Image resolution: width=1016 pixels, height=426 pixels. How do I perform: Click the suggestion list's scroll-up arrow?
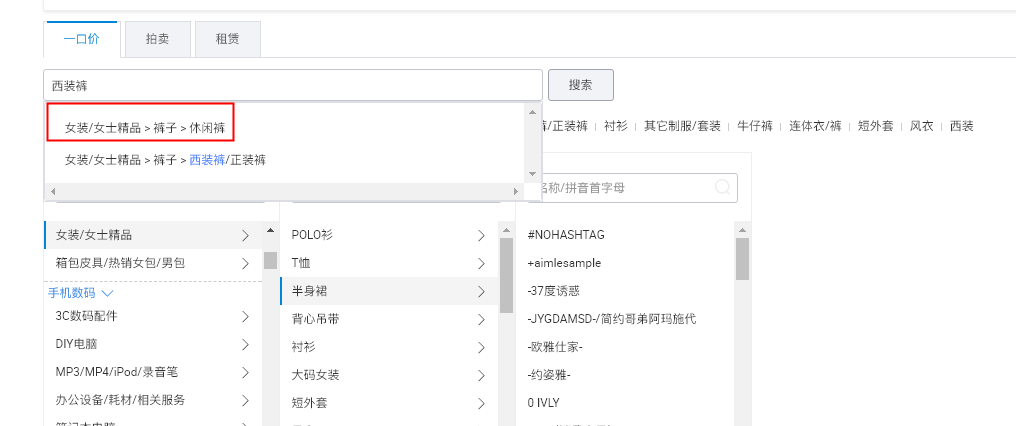(532, 112)
